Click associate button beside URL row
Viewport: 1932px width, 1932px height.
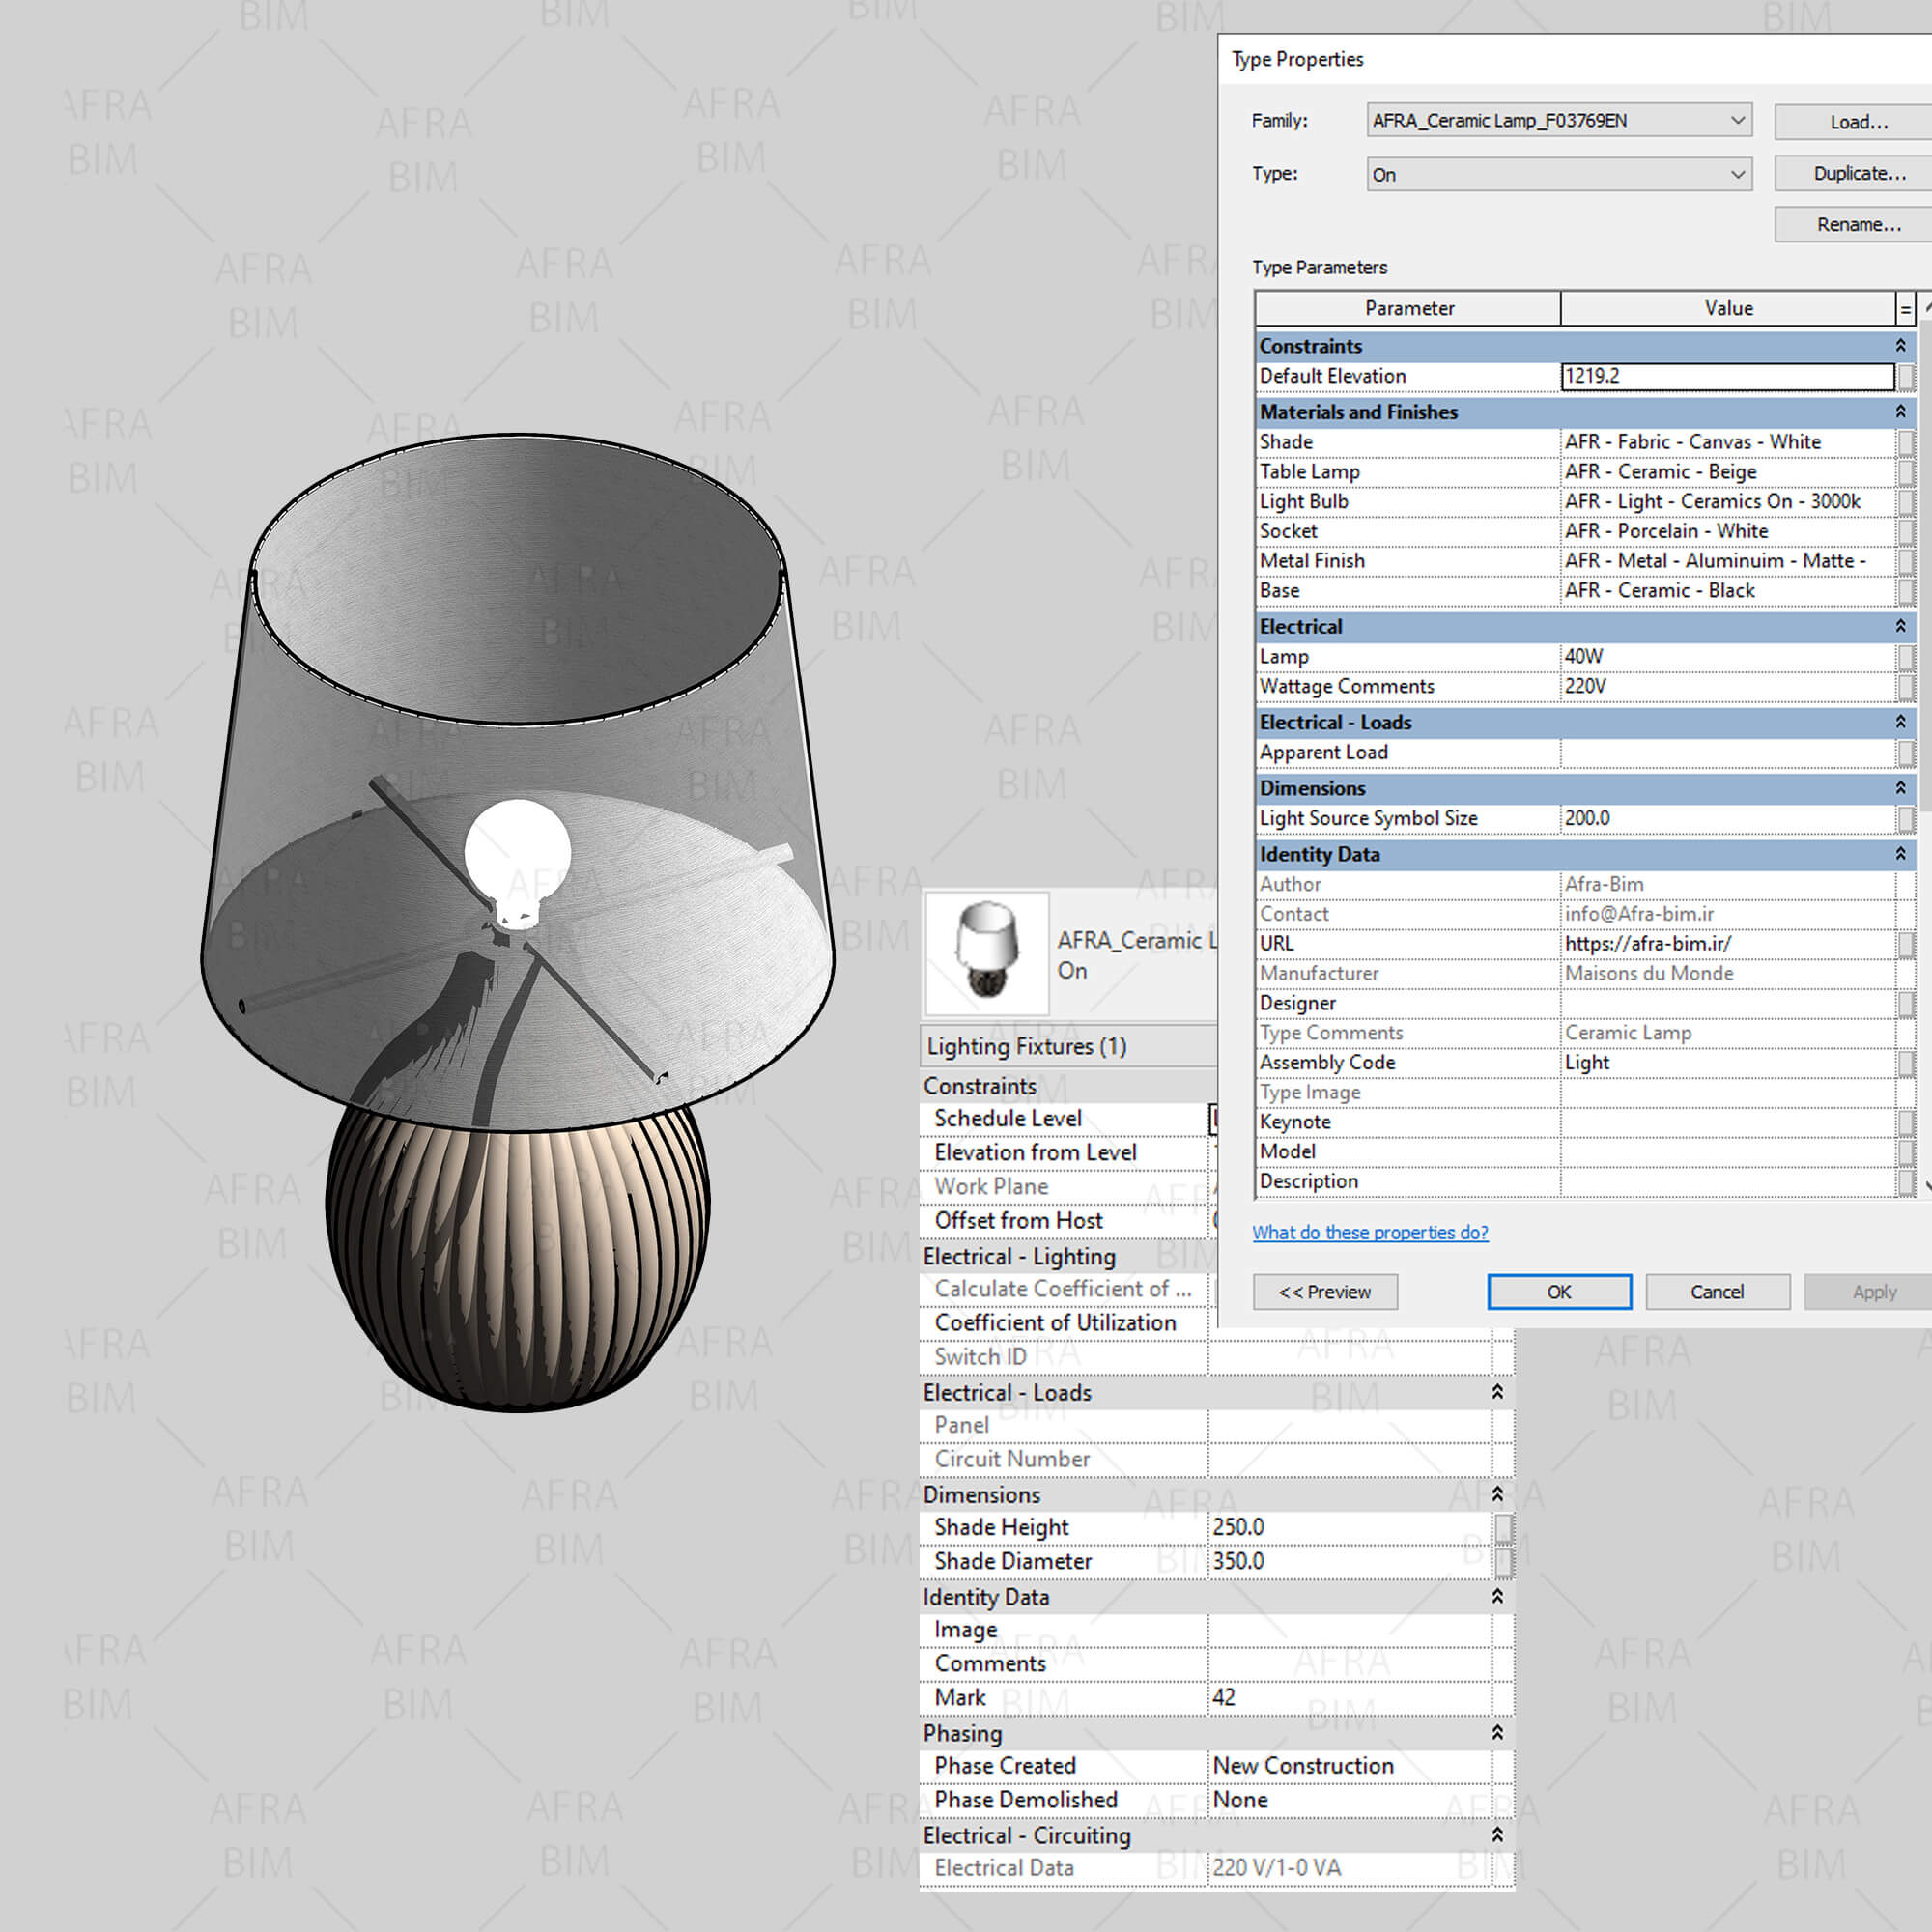[x=1906, y=944]
